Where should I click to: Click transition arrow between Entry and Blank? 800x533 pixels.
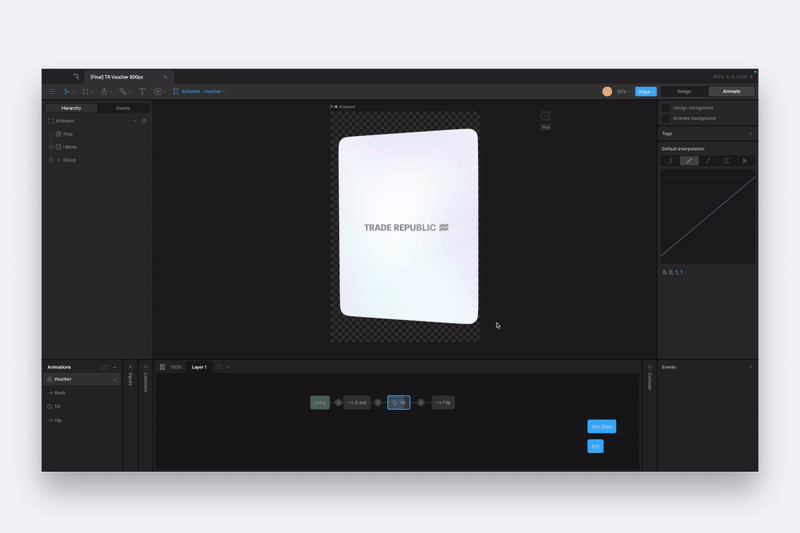click(338, 402)
